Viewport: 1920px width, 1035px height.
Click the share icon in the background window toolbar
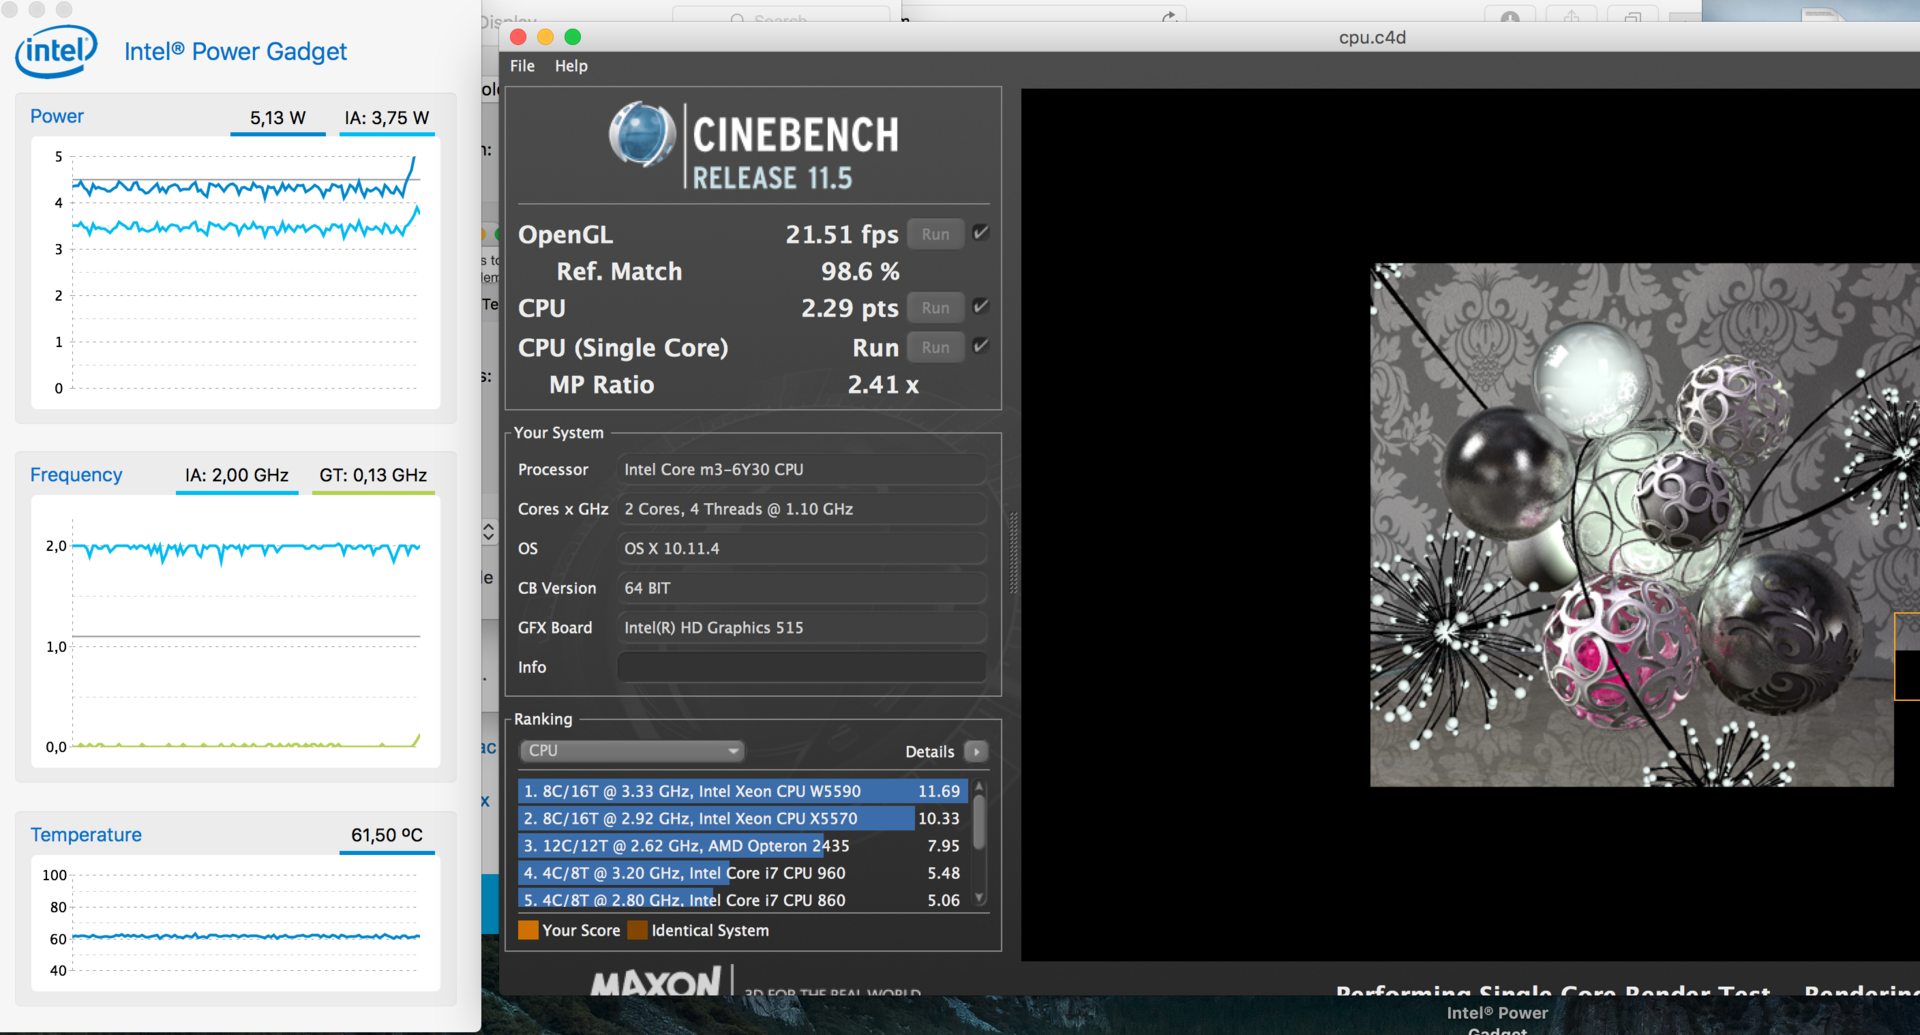[x=1571, y=17]
